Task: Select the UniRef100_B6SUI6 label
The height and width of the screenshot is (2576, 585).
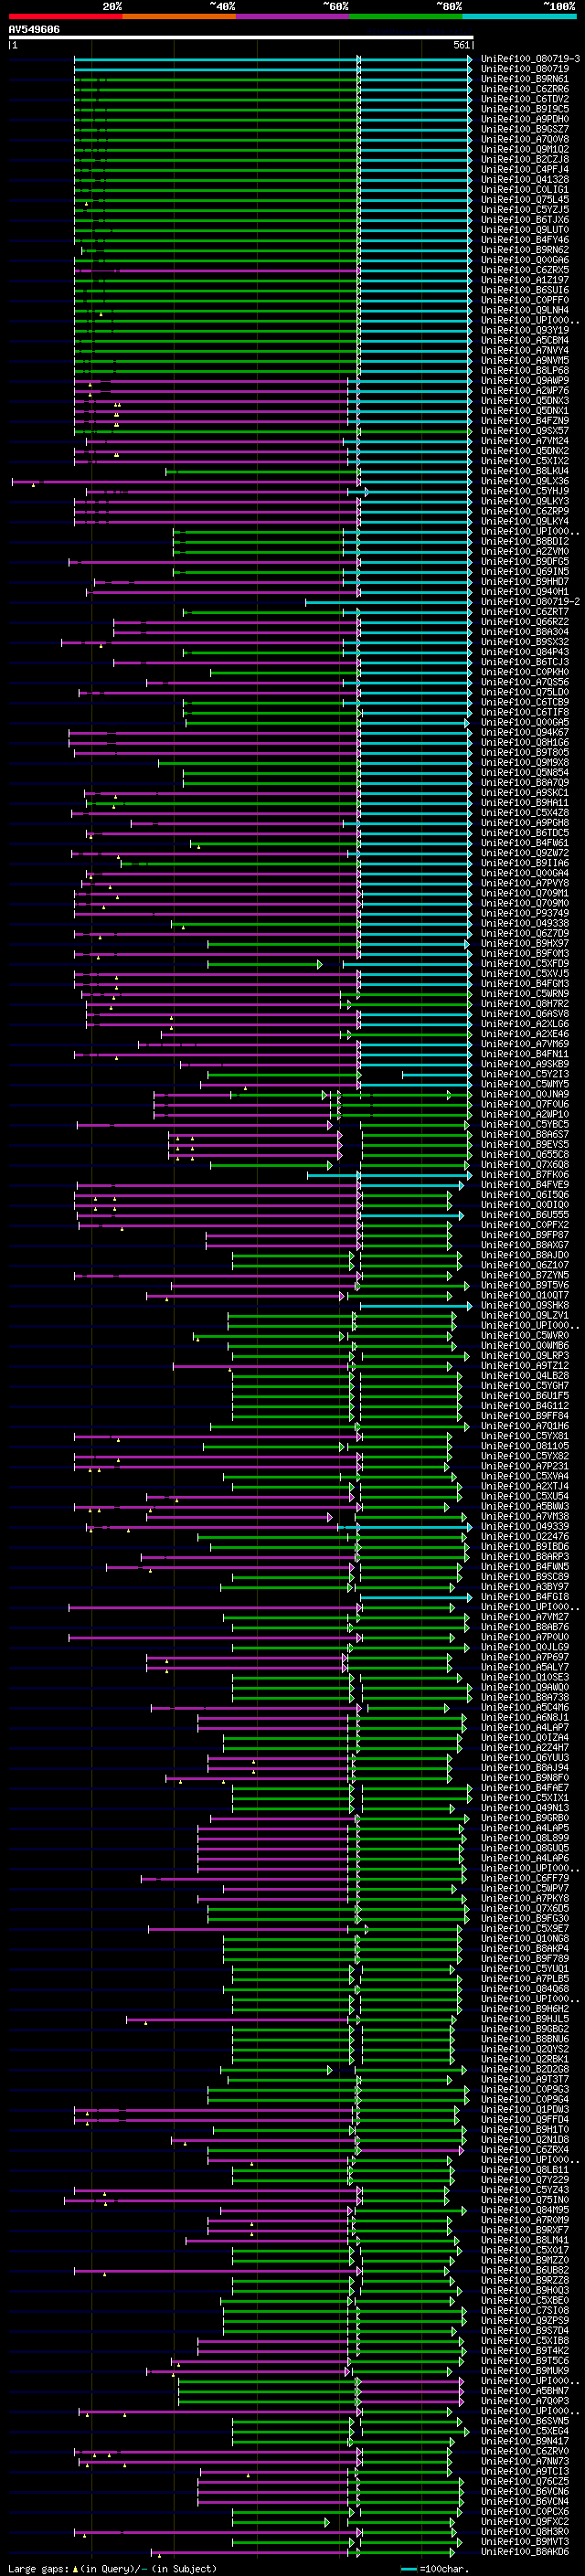Action: pyautogui.click(x=525, y=290)
